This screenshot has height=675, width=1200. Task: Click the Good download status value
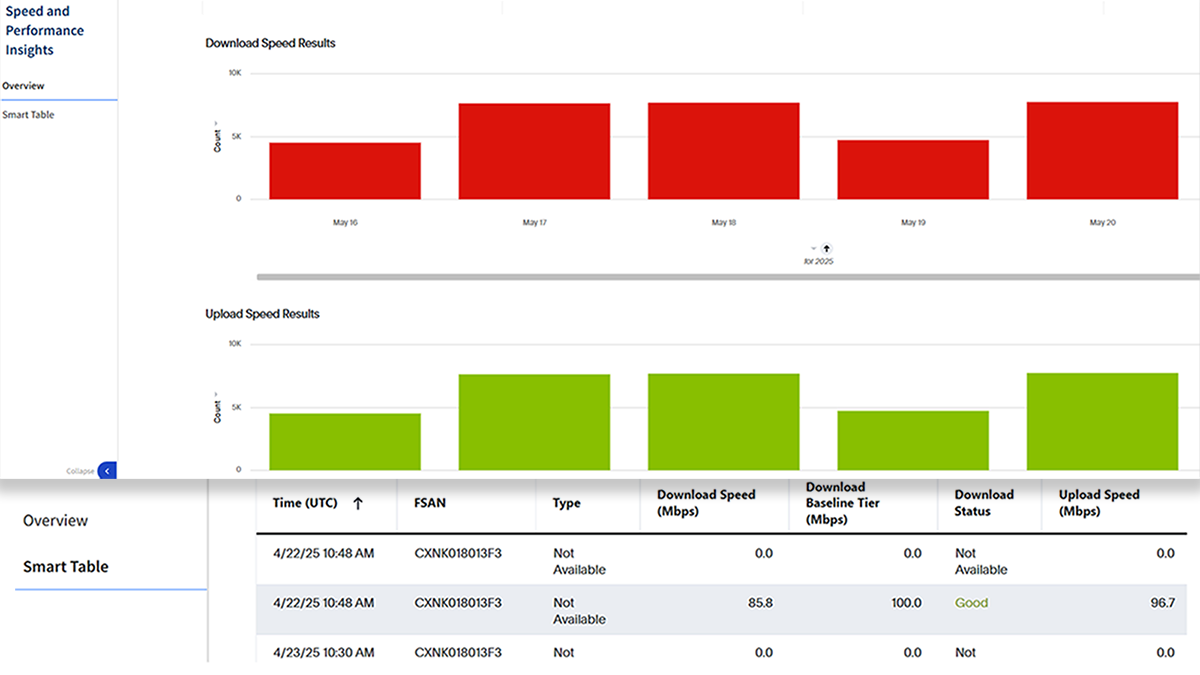[971, 603]
